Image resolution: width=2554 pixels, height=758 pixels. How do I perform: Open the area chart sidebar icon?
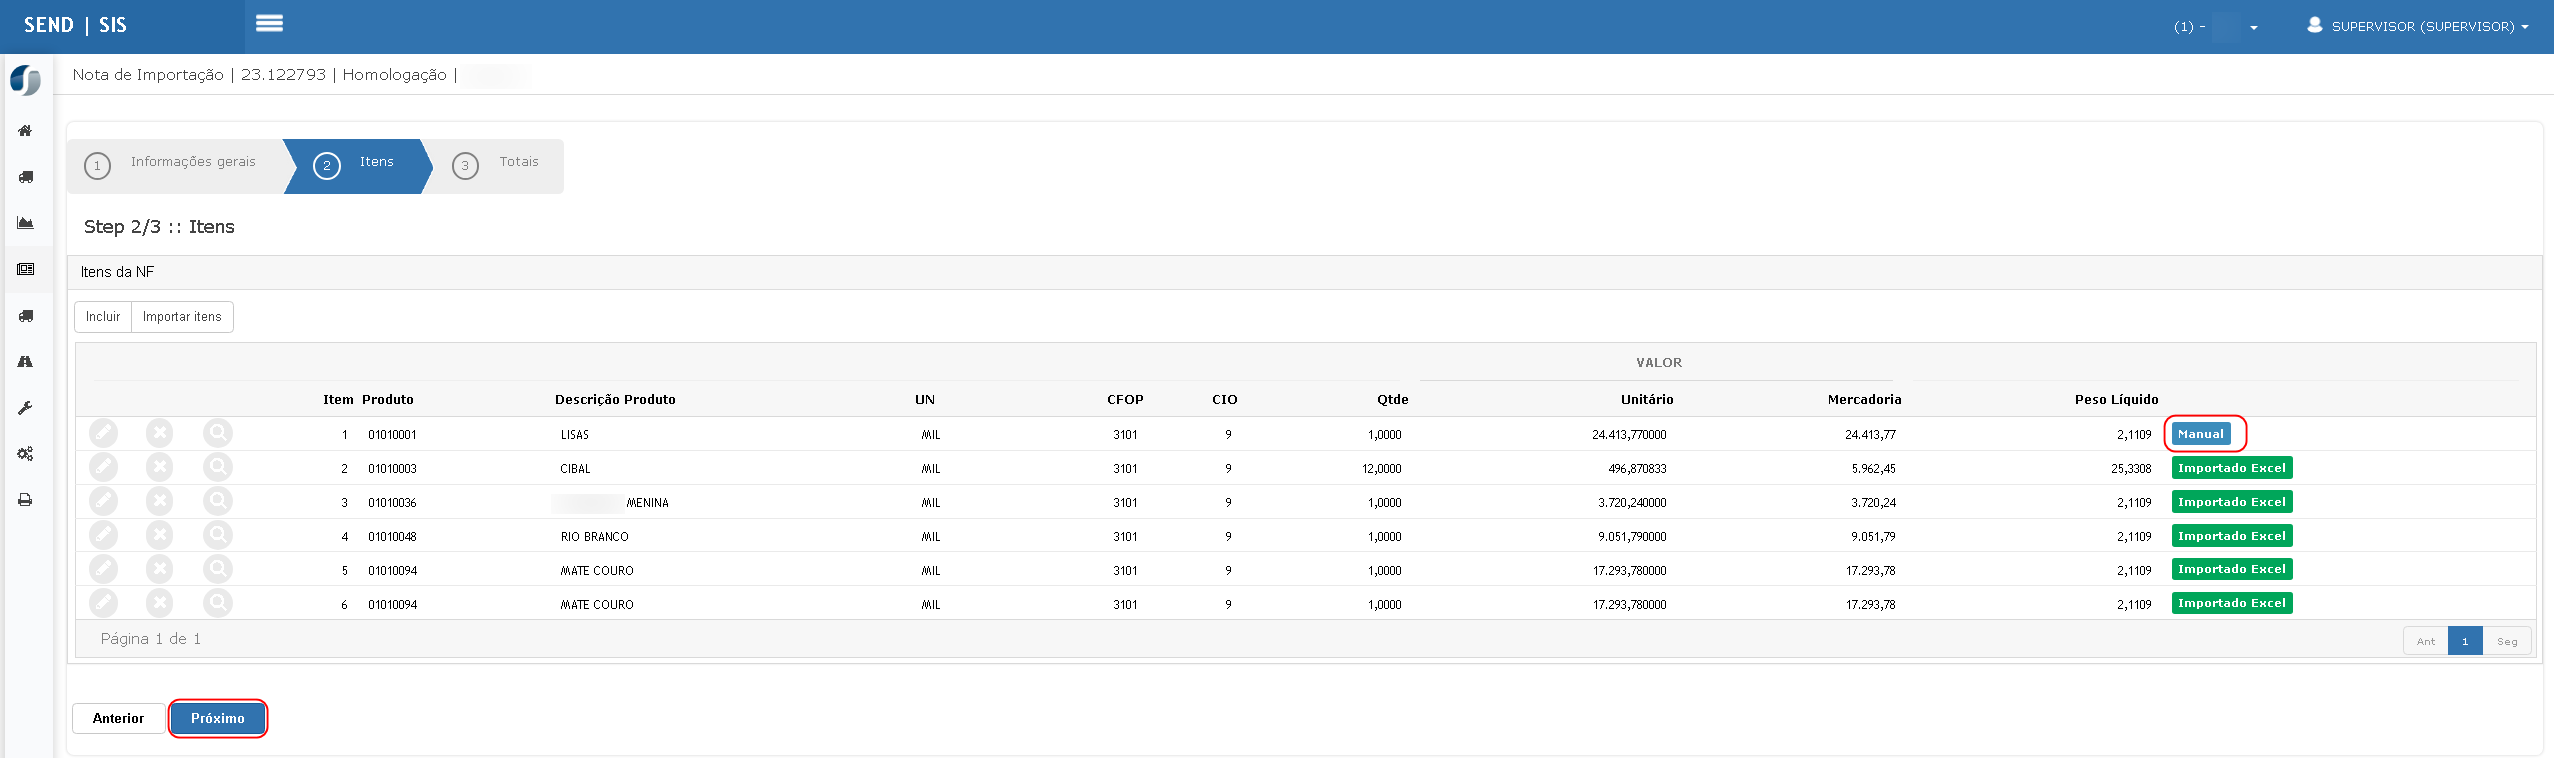click(x=25, y=223)
